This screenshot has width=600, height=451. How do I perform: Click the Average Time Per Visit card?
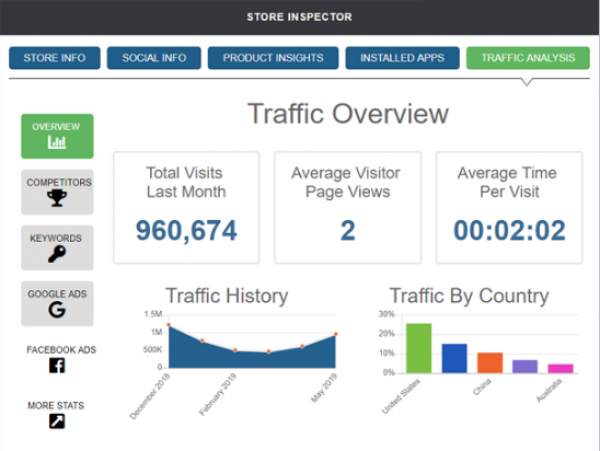pos(510,207)
